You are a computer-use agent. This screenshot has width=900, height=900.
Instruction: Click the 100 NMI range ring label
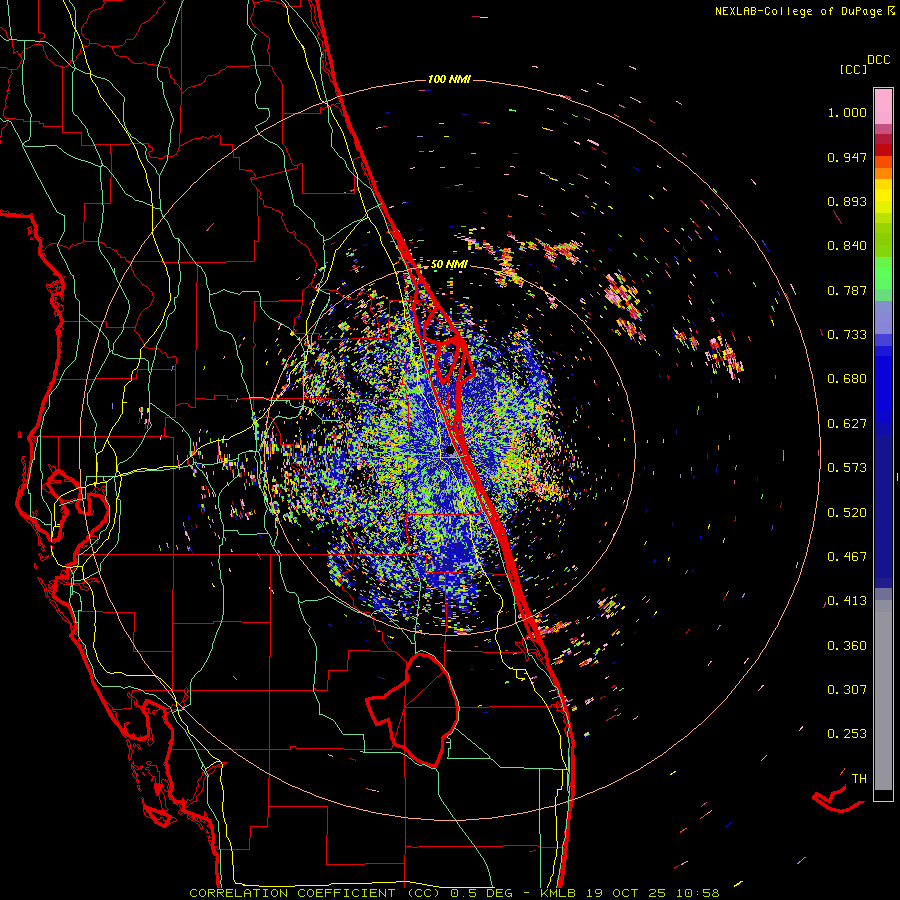[x=449, y=79]
